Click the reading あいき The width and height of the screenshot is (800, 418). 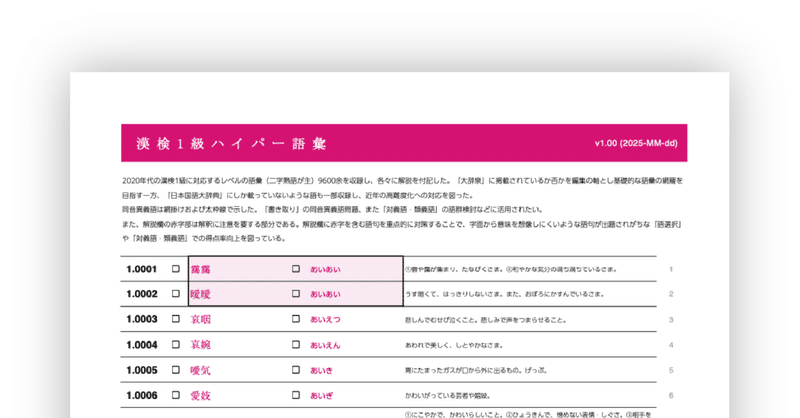(321, 371)
